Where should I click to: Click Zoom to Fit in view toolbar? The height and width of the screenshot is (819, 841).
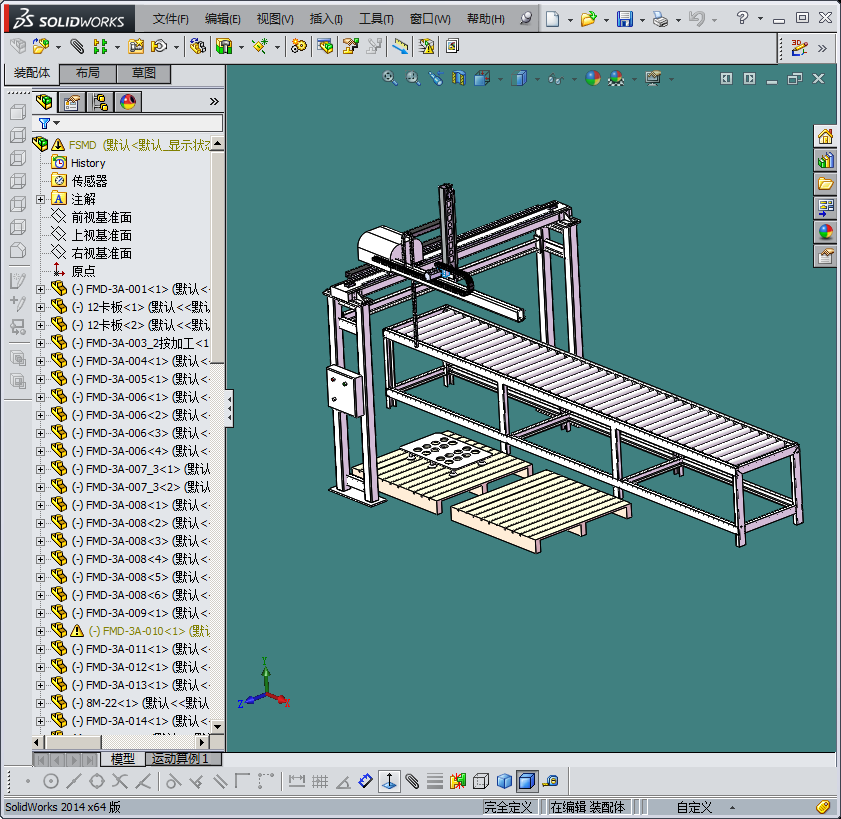click(x=390, y=78)
